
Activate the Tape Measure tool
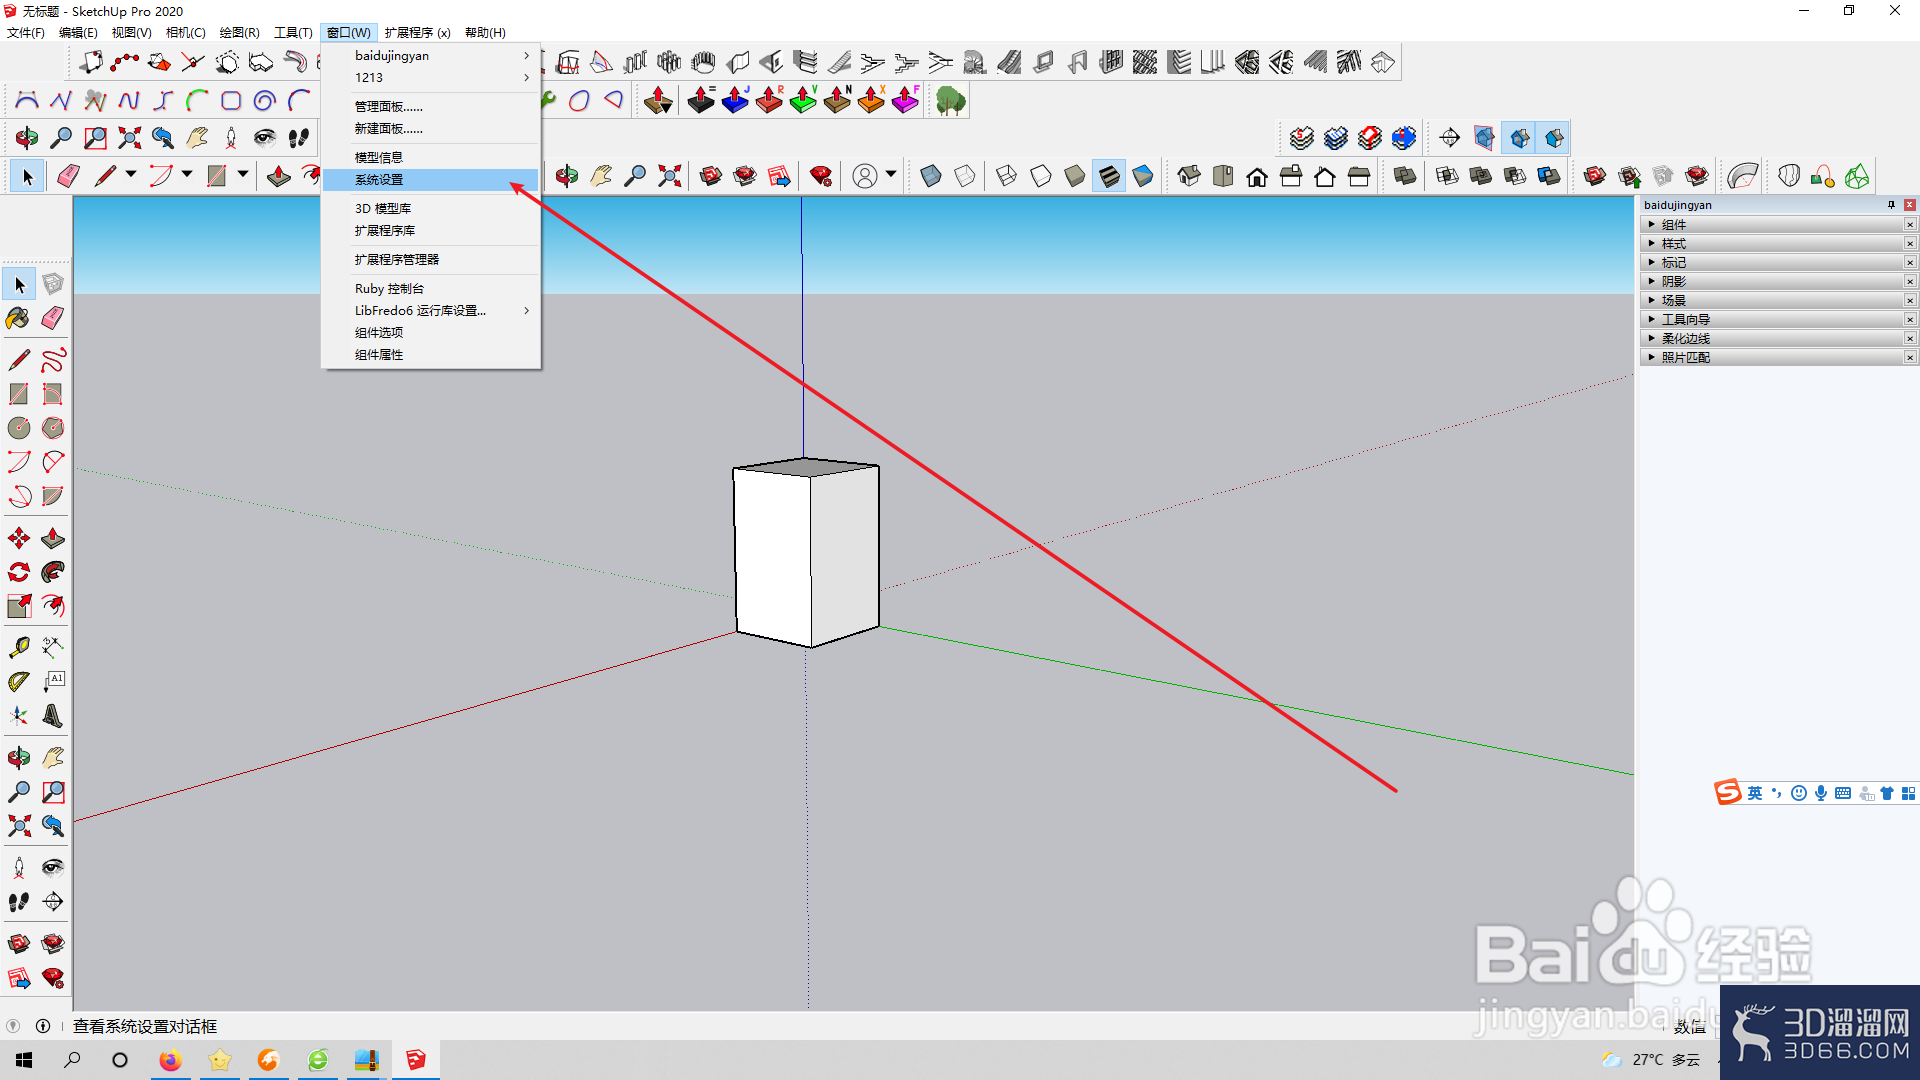(19, 648)
